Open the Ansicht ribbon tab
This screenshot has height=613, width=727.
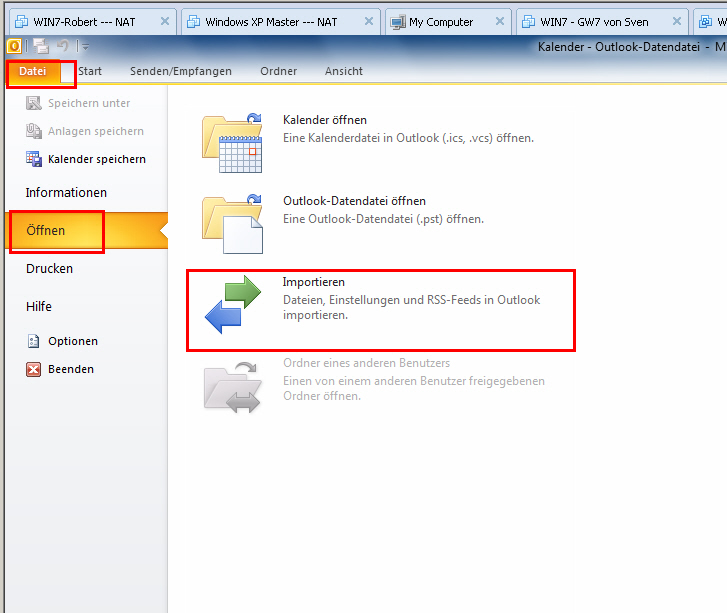(344, 71)
